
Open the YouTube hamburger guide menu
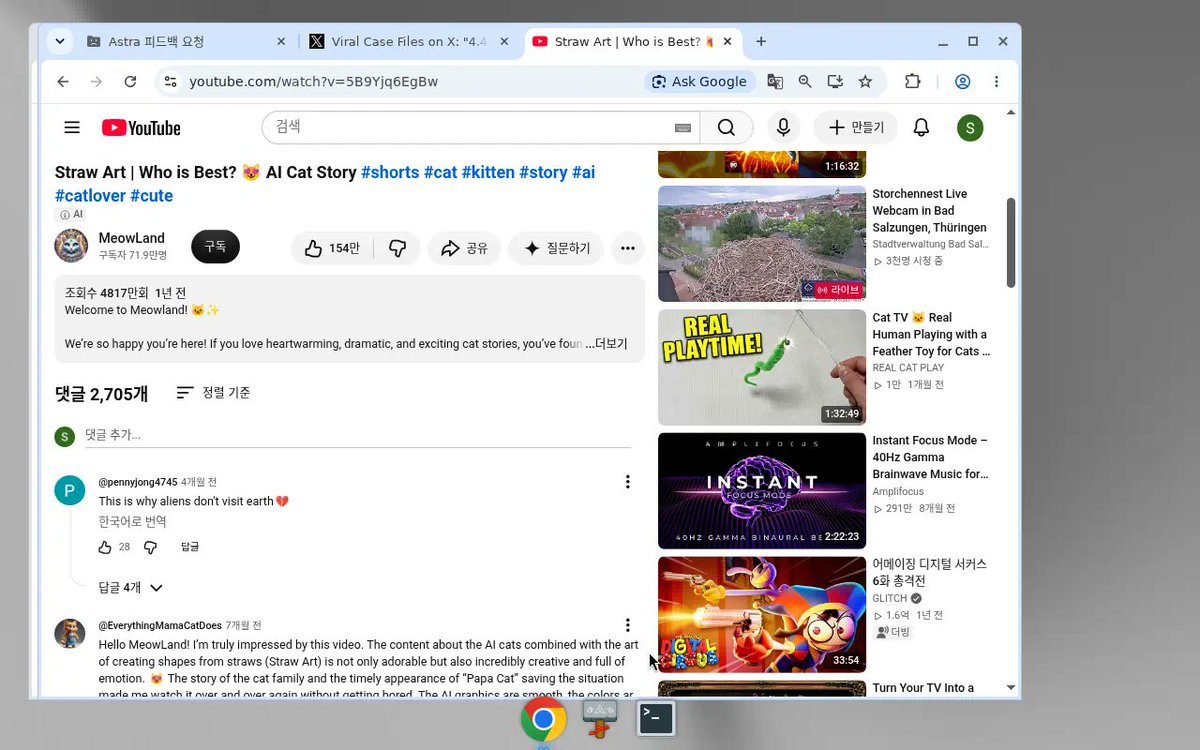[x=72, y=127]
